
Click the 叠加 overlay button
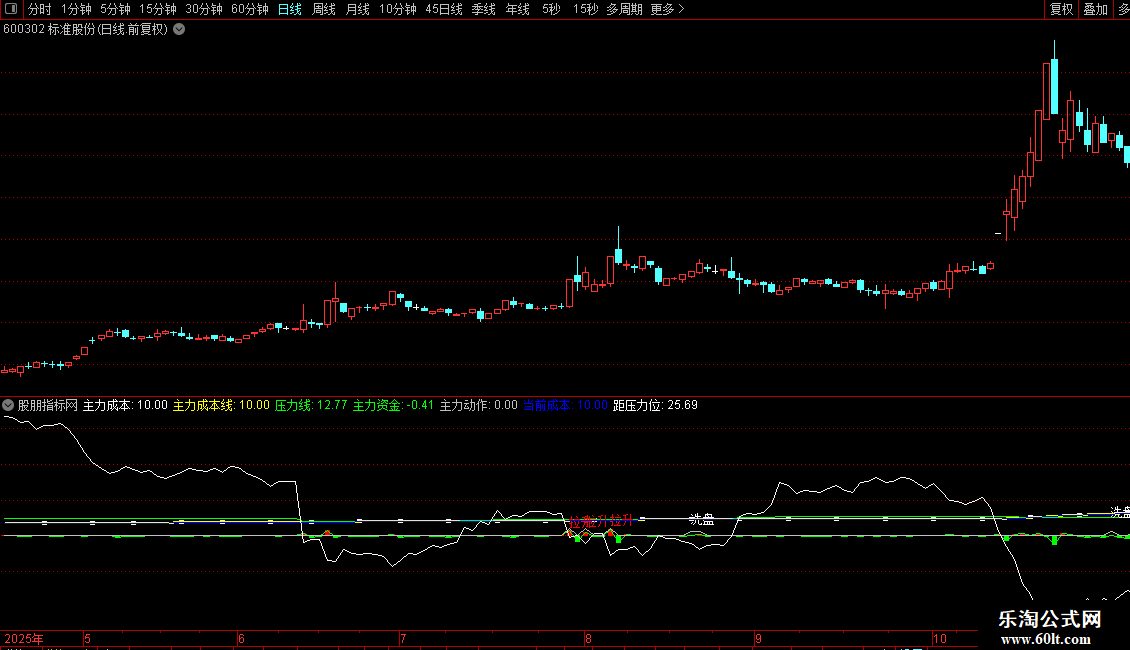[1095, 9]
